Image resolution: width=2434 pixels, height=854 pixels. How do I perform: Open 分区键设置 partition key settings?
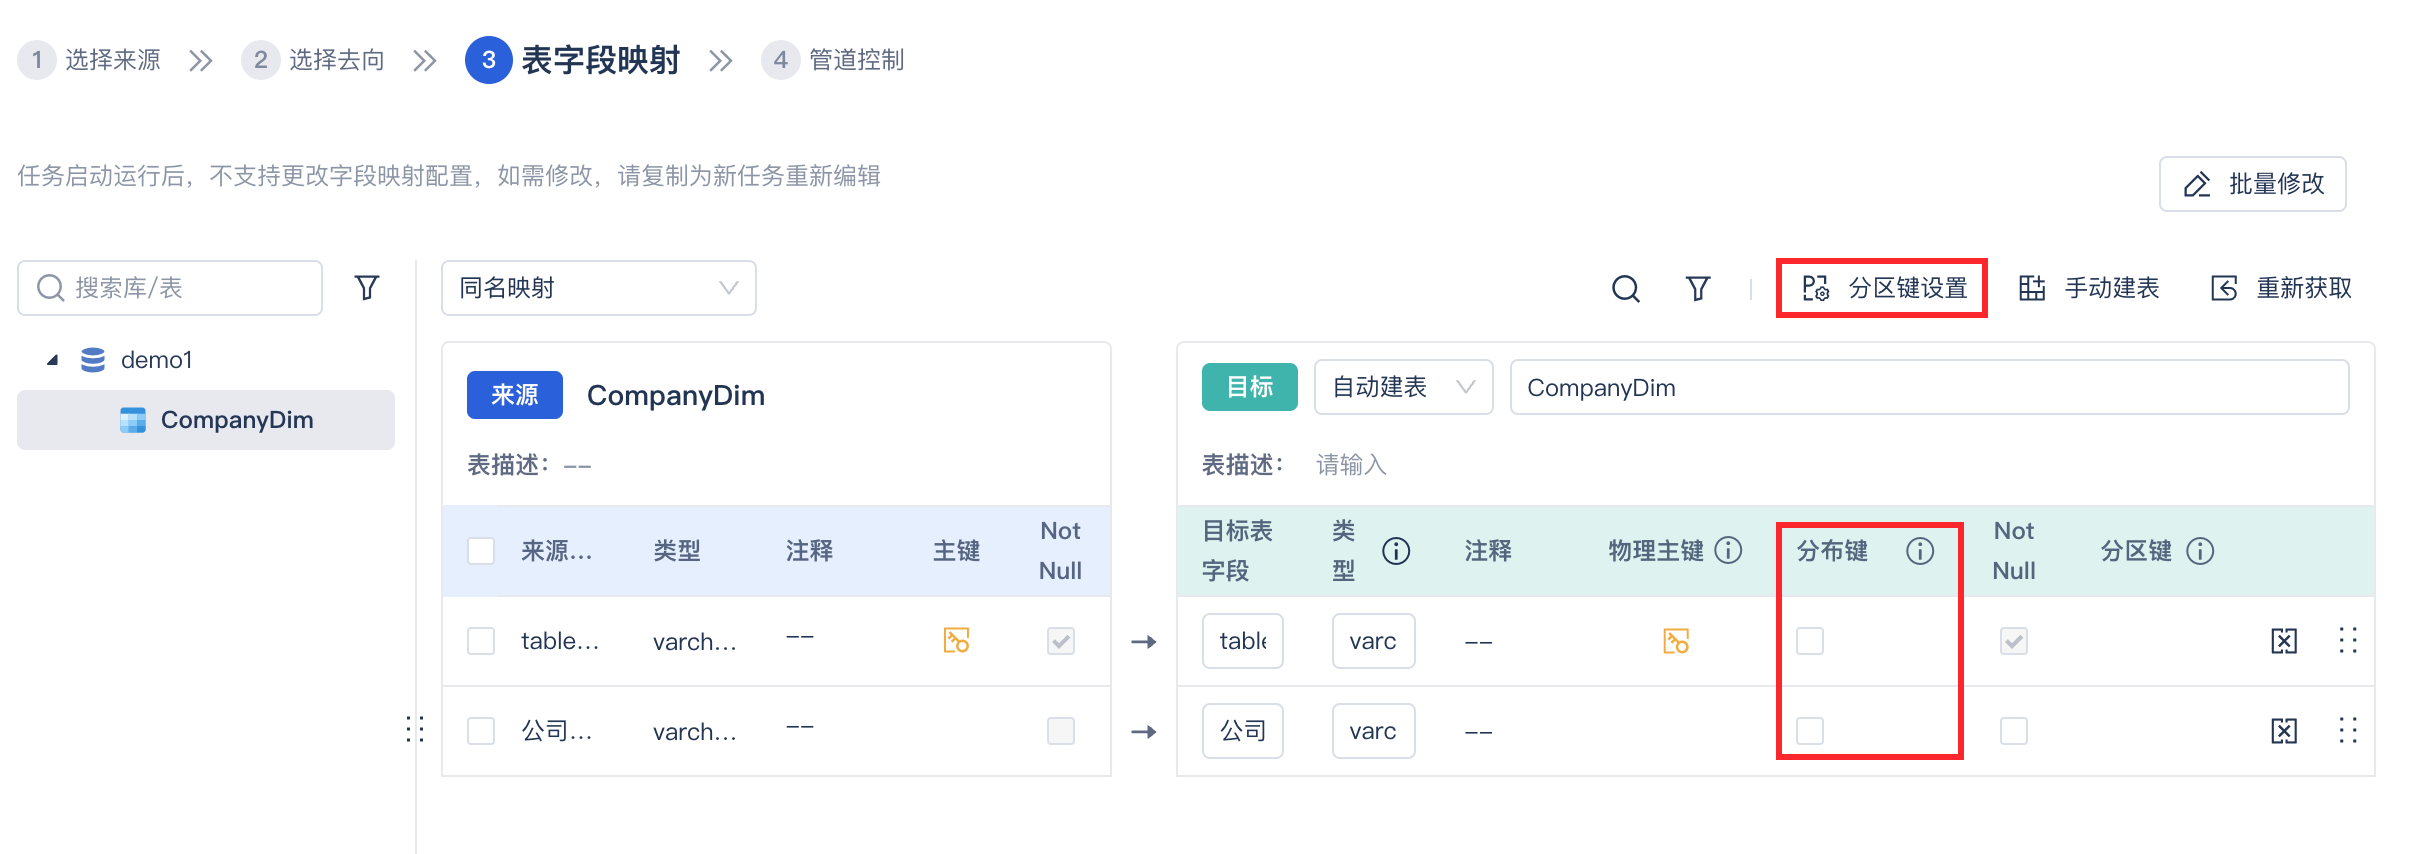[1884, 288]
